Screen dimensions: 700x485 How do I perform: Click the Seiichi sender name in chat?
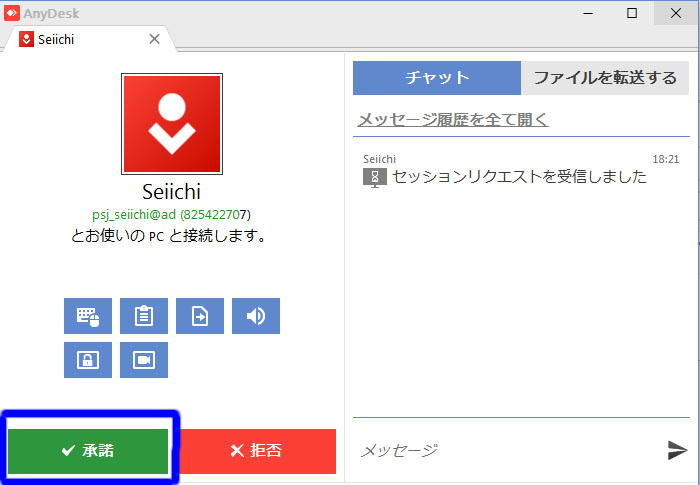click(x=379, y=159)
